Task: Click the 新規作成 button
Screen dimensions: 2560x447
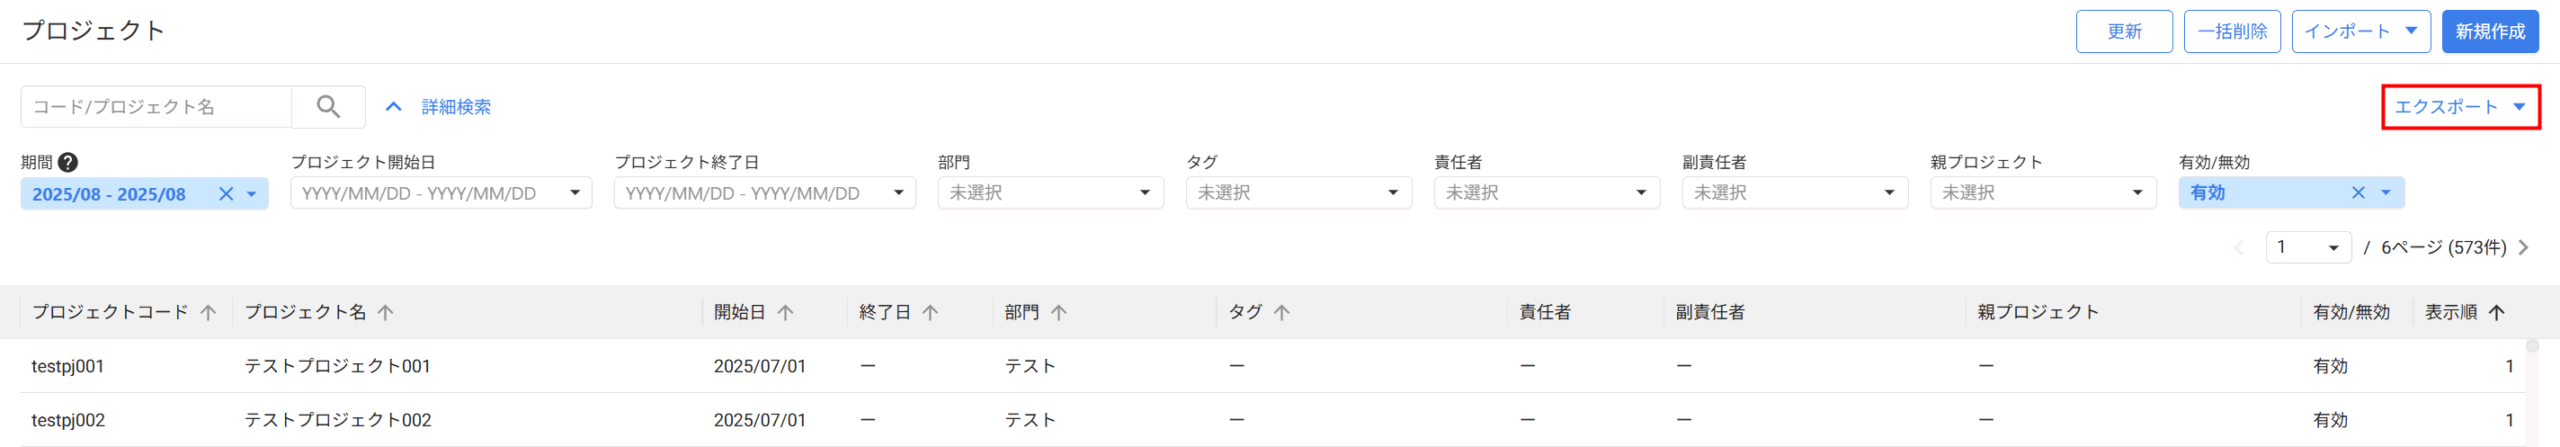Action: 2490,31
